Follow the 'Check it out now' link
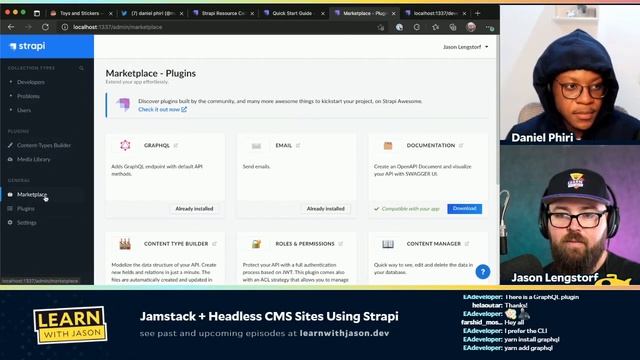 click(x=162, y=109)
